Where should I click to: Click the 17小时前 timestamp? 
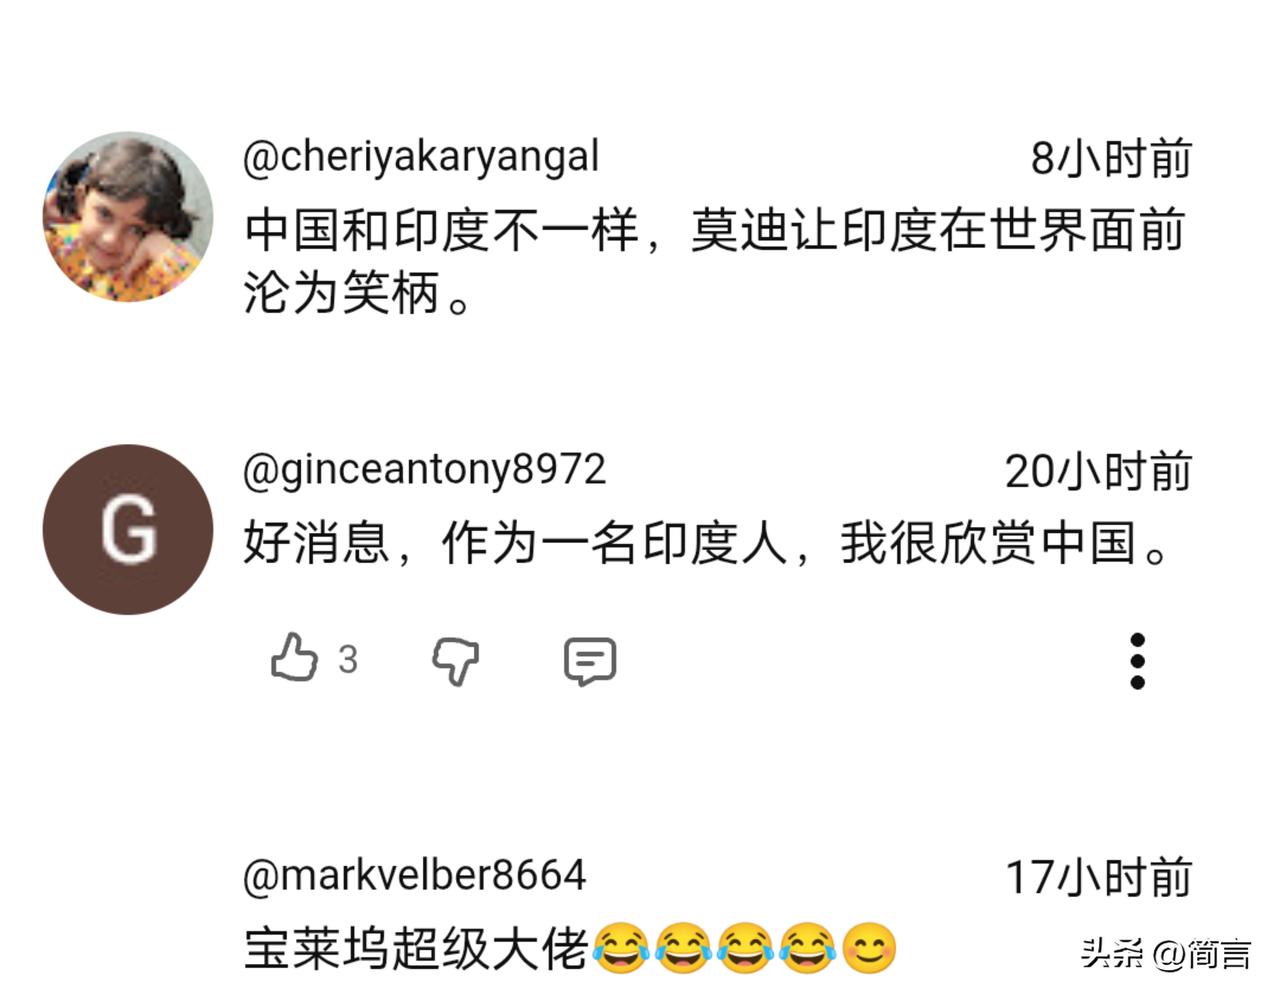(x=1098, y=877)
